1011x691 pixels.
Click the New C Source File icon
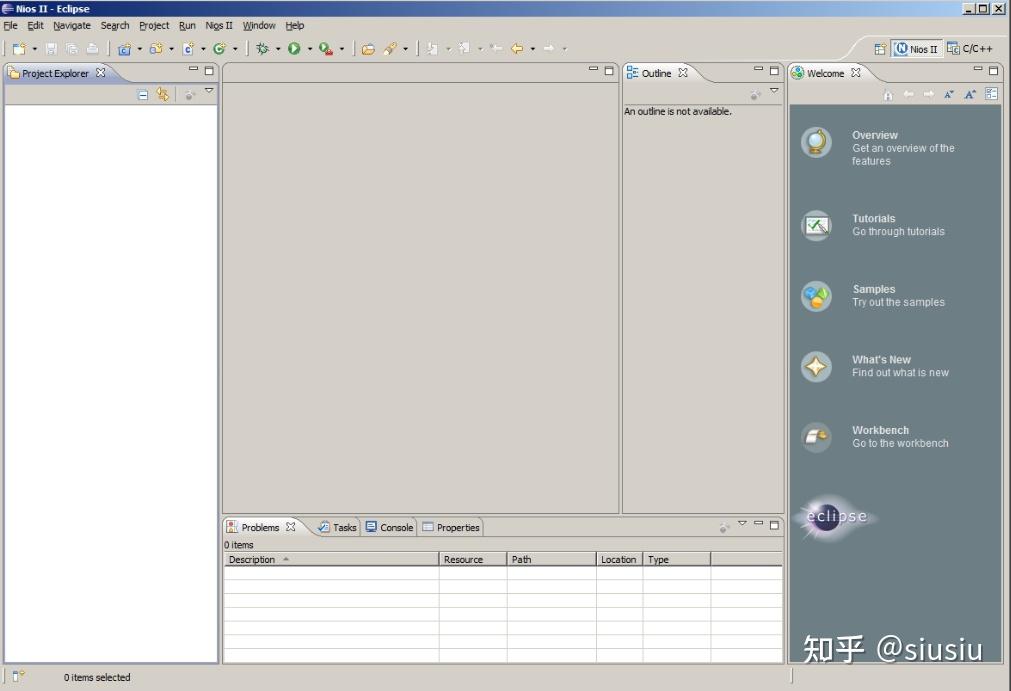tap(188, 48)
